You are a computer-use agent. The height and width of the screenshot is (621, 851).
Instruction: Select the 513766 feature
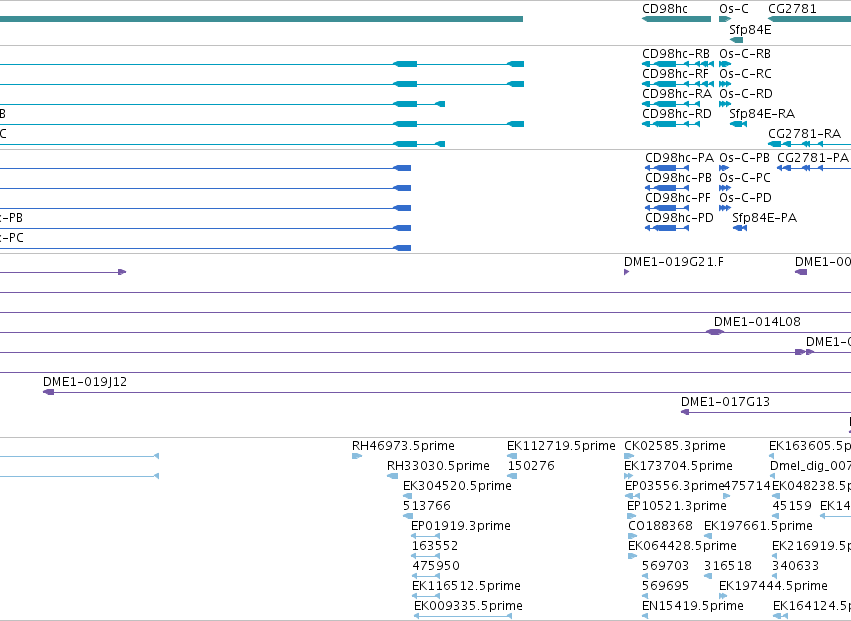(408, 516)
